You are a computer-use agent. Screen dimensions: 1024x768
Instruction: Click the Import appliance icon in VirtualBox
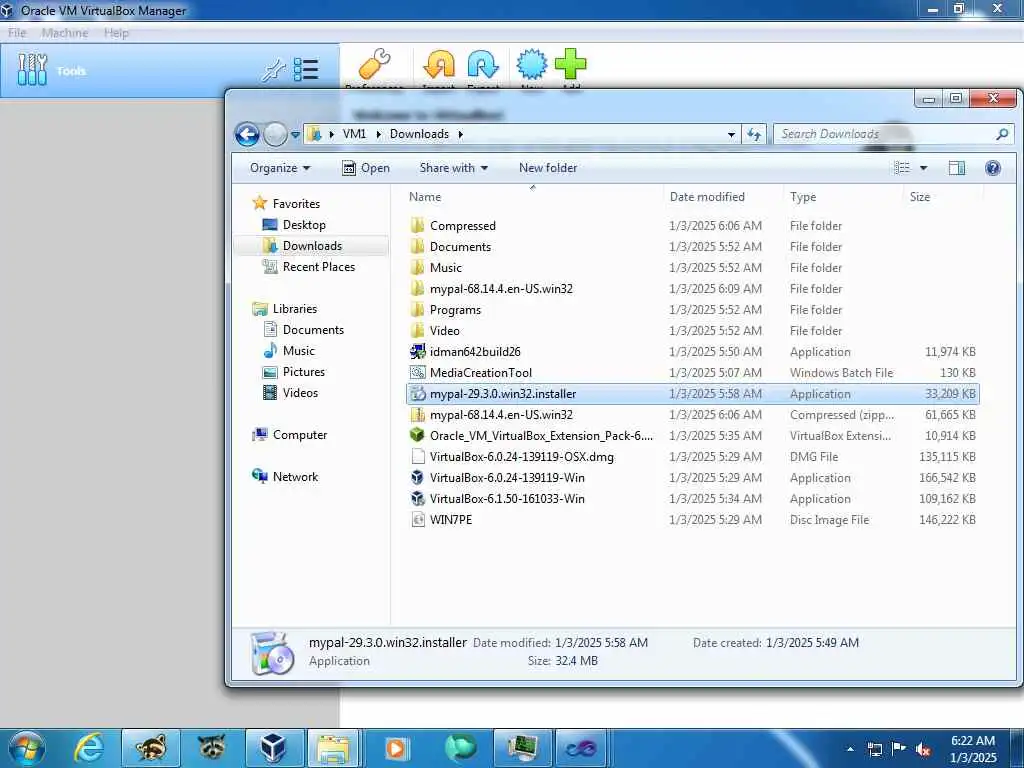point(439,64)
